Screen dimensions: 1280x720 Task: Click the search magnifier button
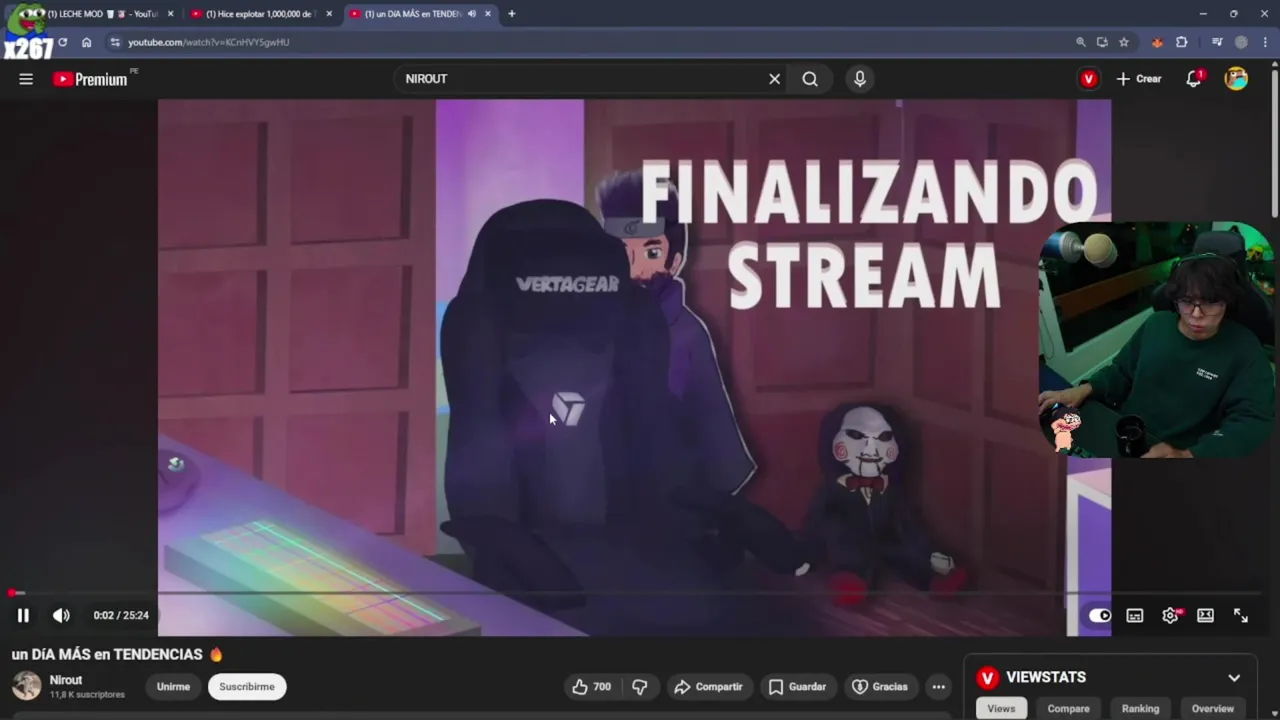(x=810, y=79)
